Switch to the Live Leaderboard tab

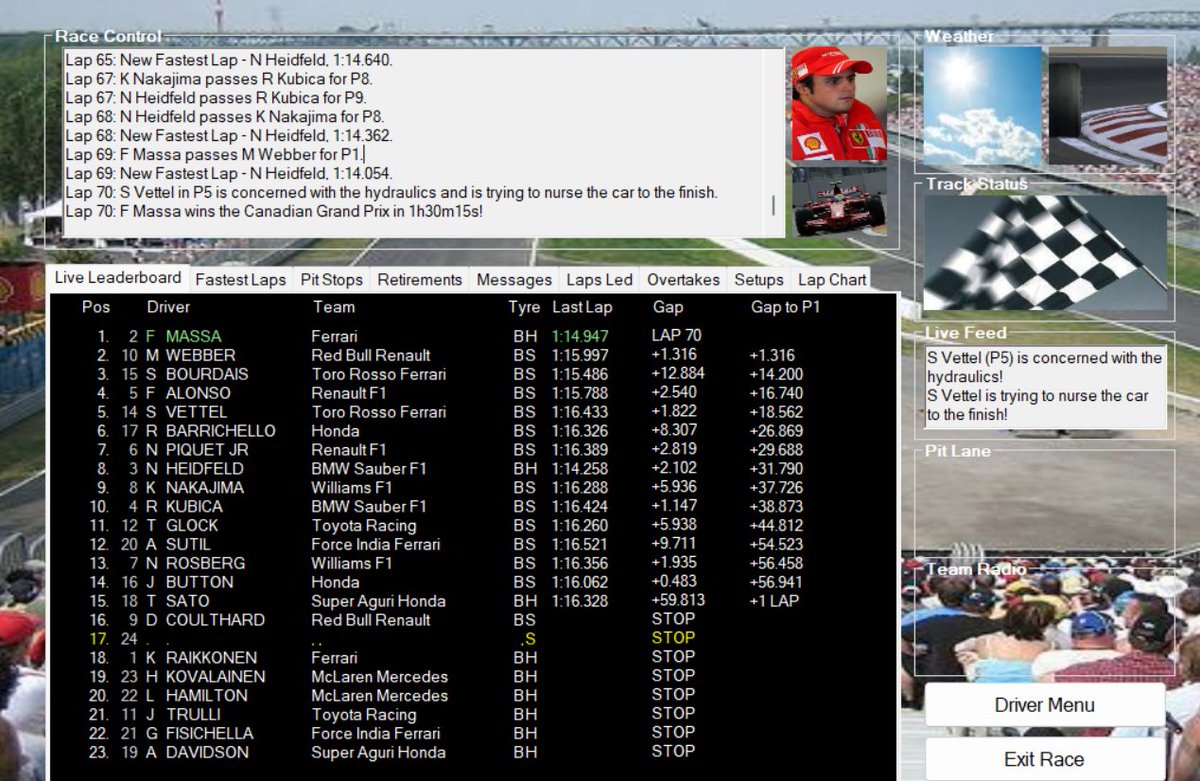118,278
